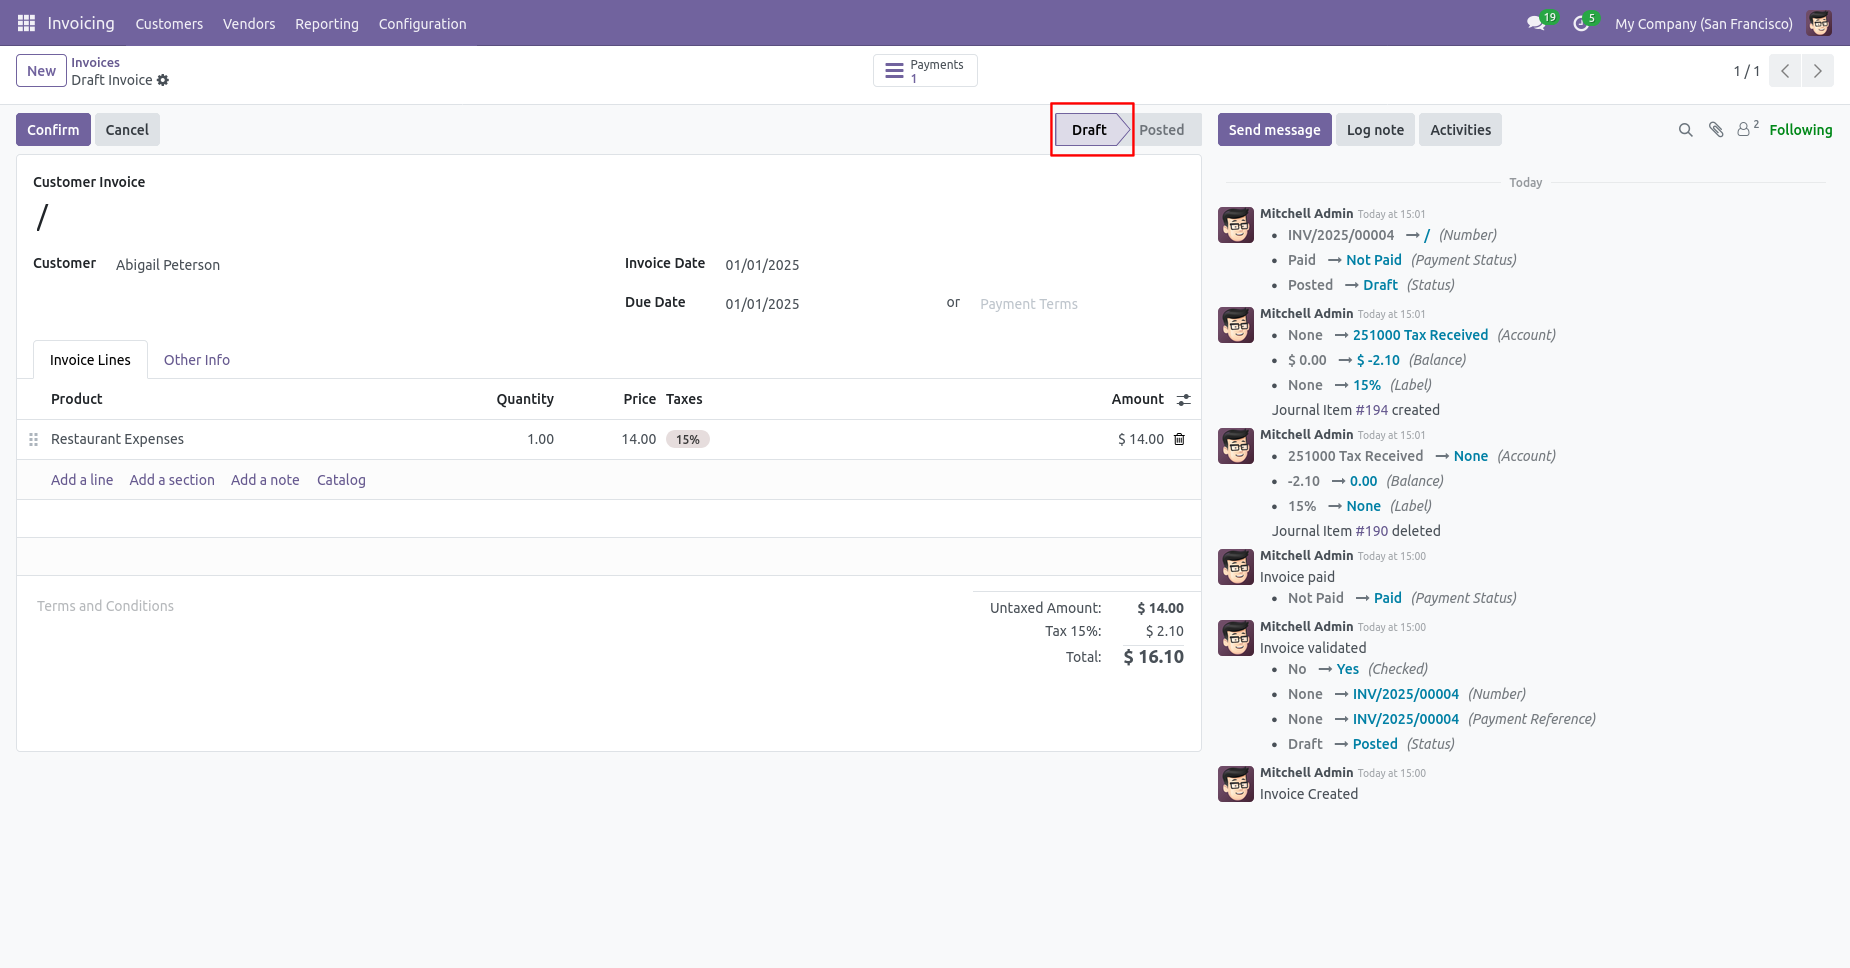Open the My Company (San Francisco) company switcher

tap(1703, 24)
